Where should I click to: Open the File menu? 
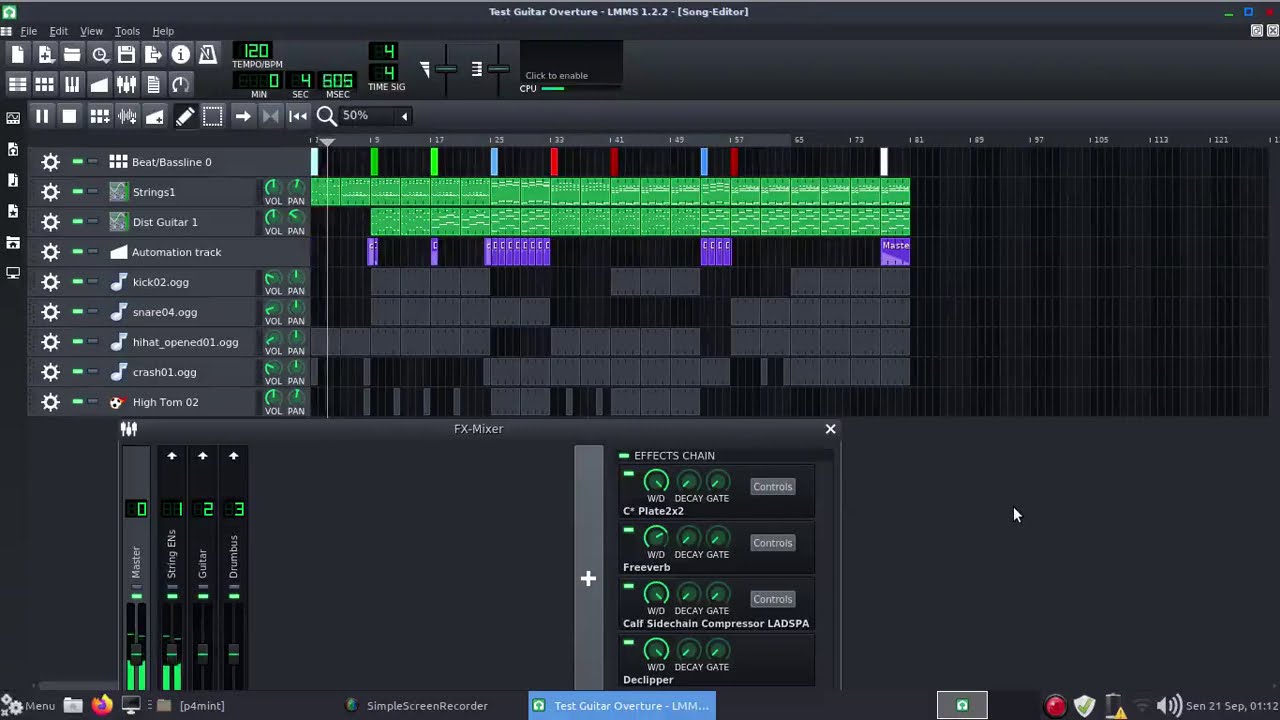pos(28,31)
